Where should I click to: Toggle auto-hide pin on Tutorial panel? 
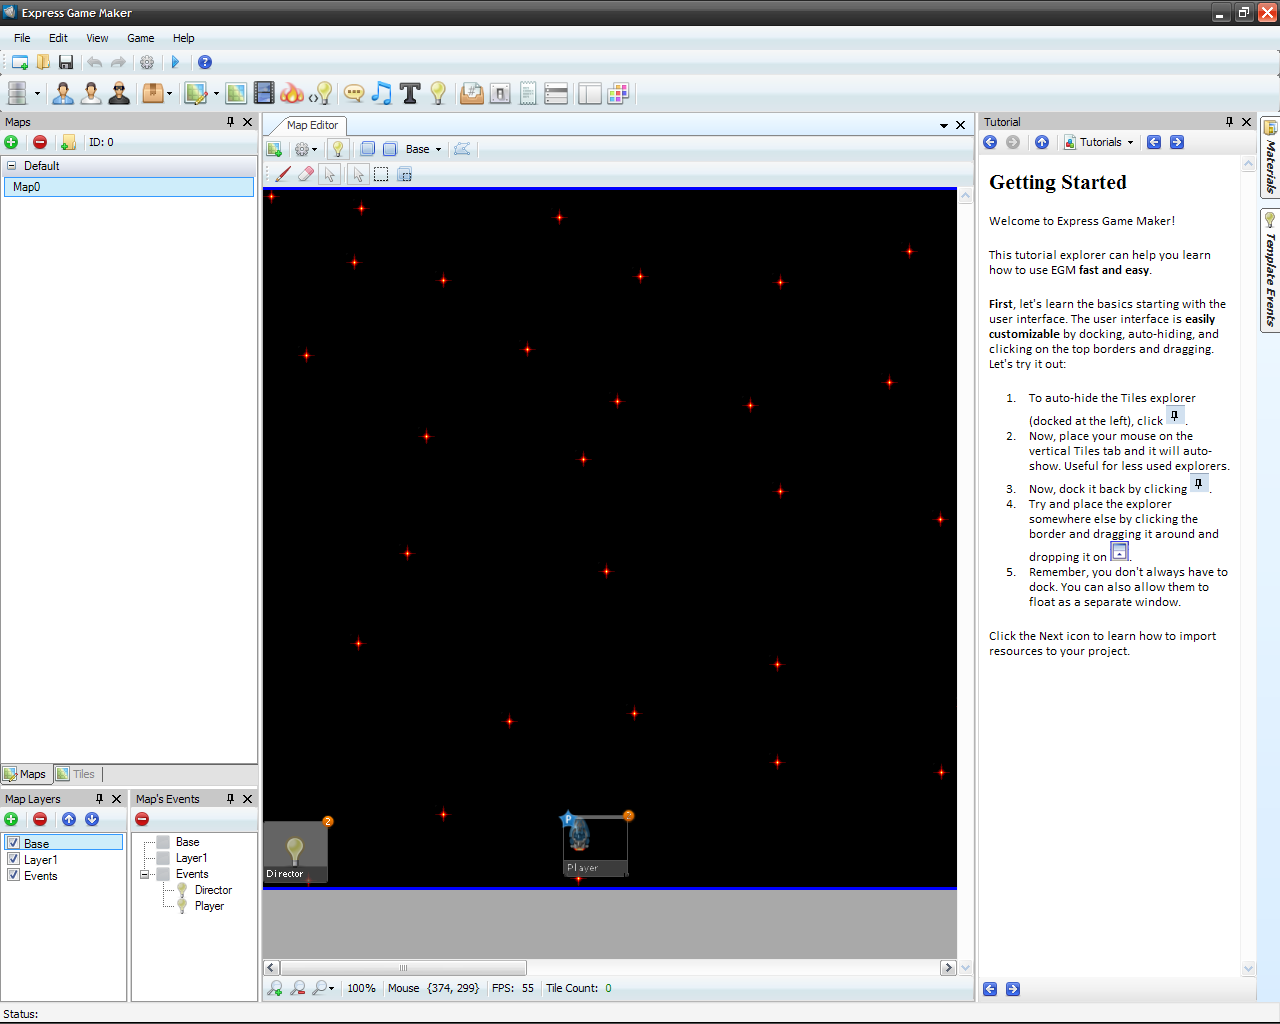click(1229, 122)
